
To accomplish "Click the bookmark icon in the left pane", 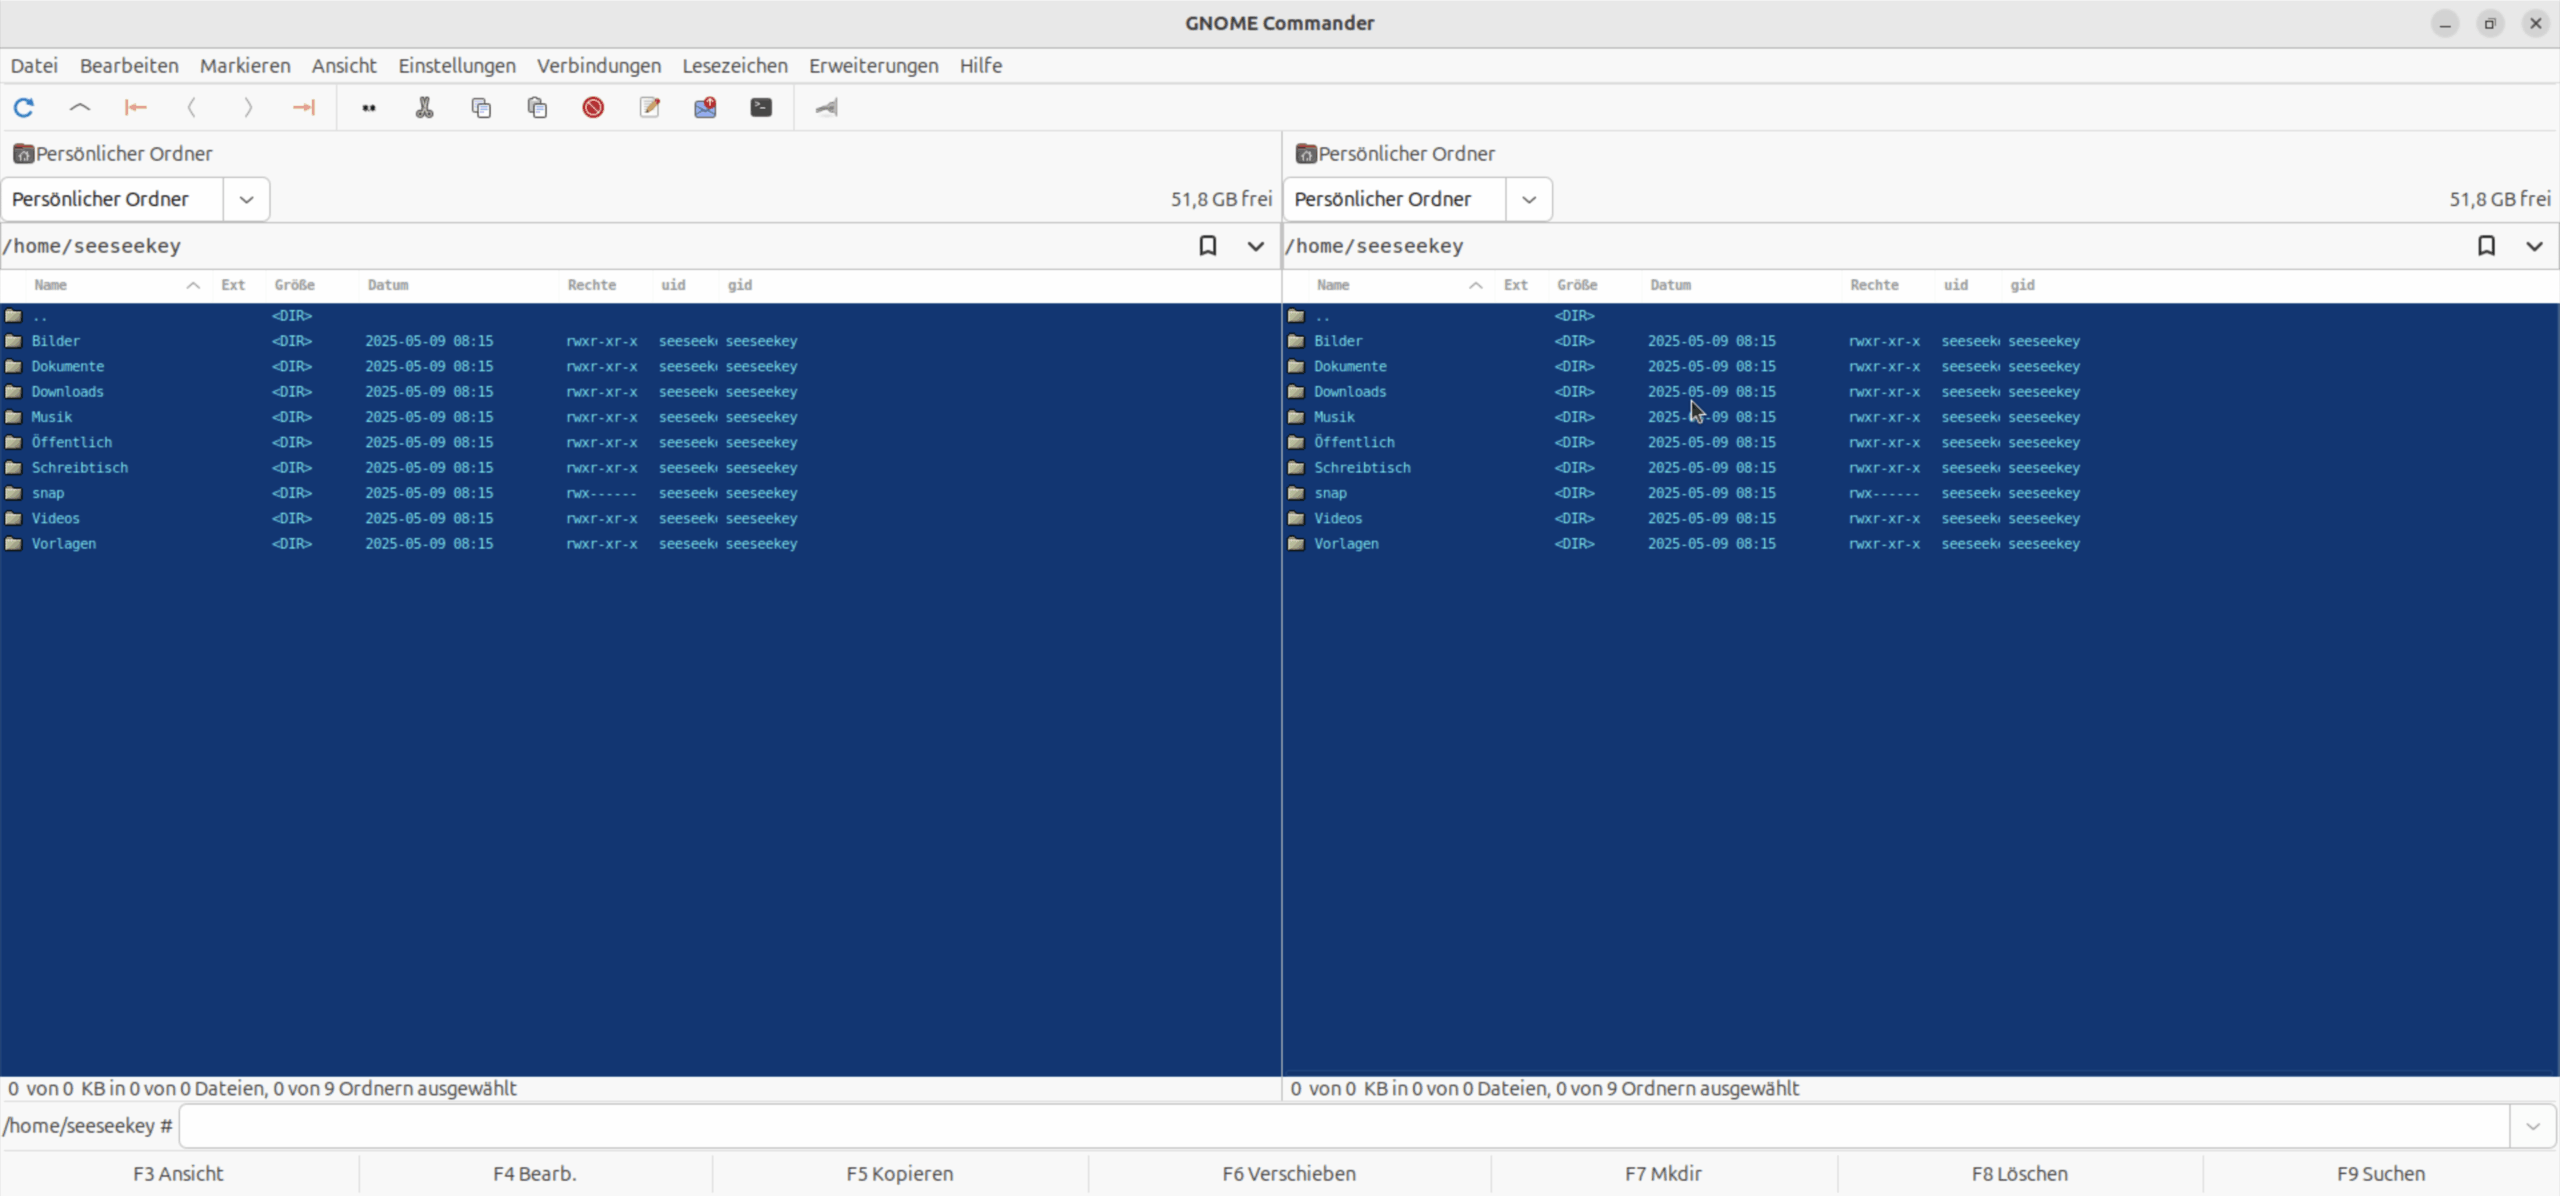I will click(x=1208, y=246).
